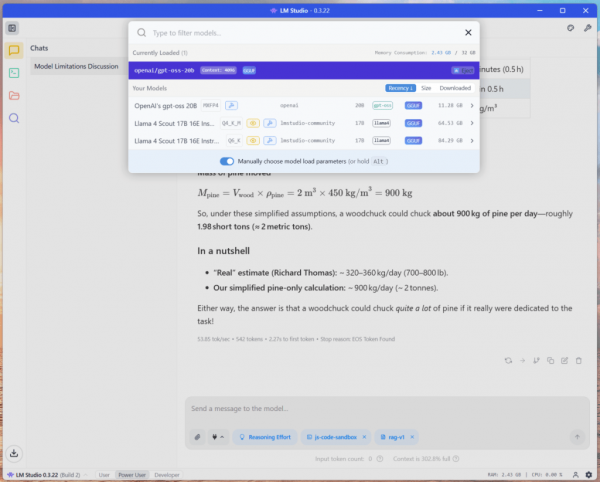
Task: Click the send message arrow button
Action: tap(577, 437)
